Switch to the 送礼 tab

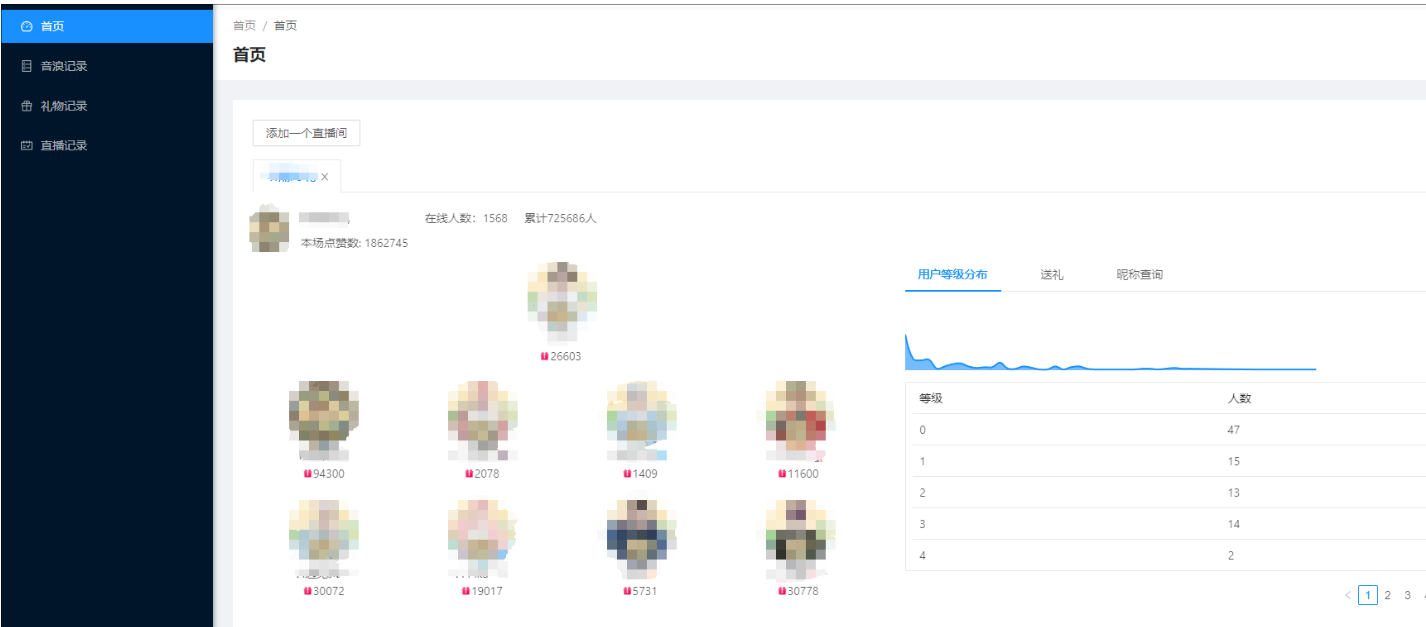pos(1051,274)
